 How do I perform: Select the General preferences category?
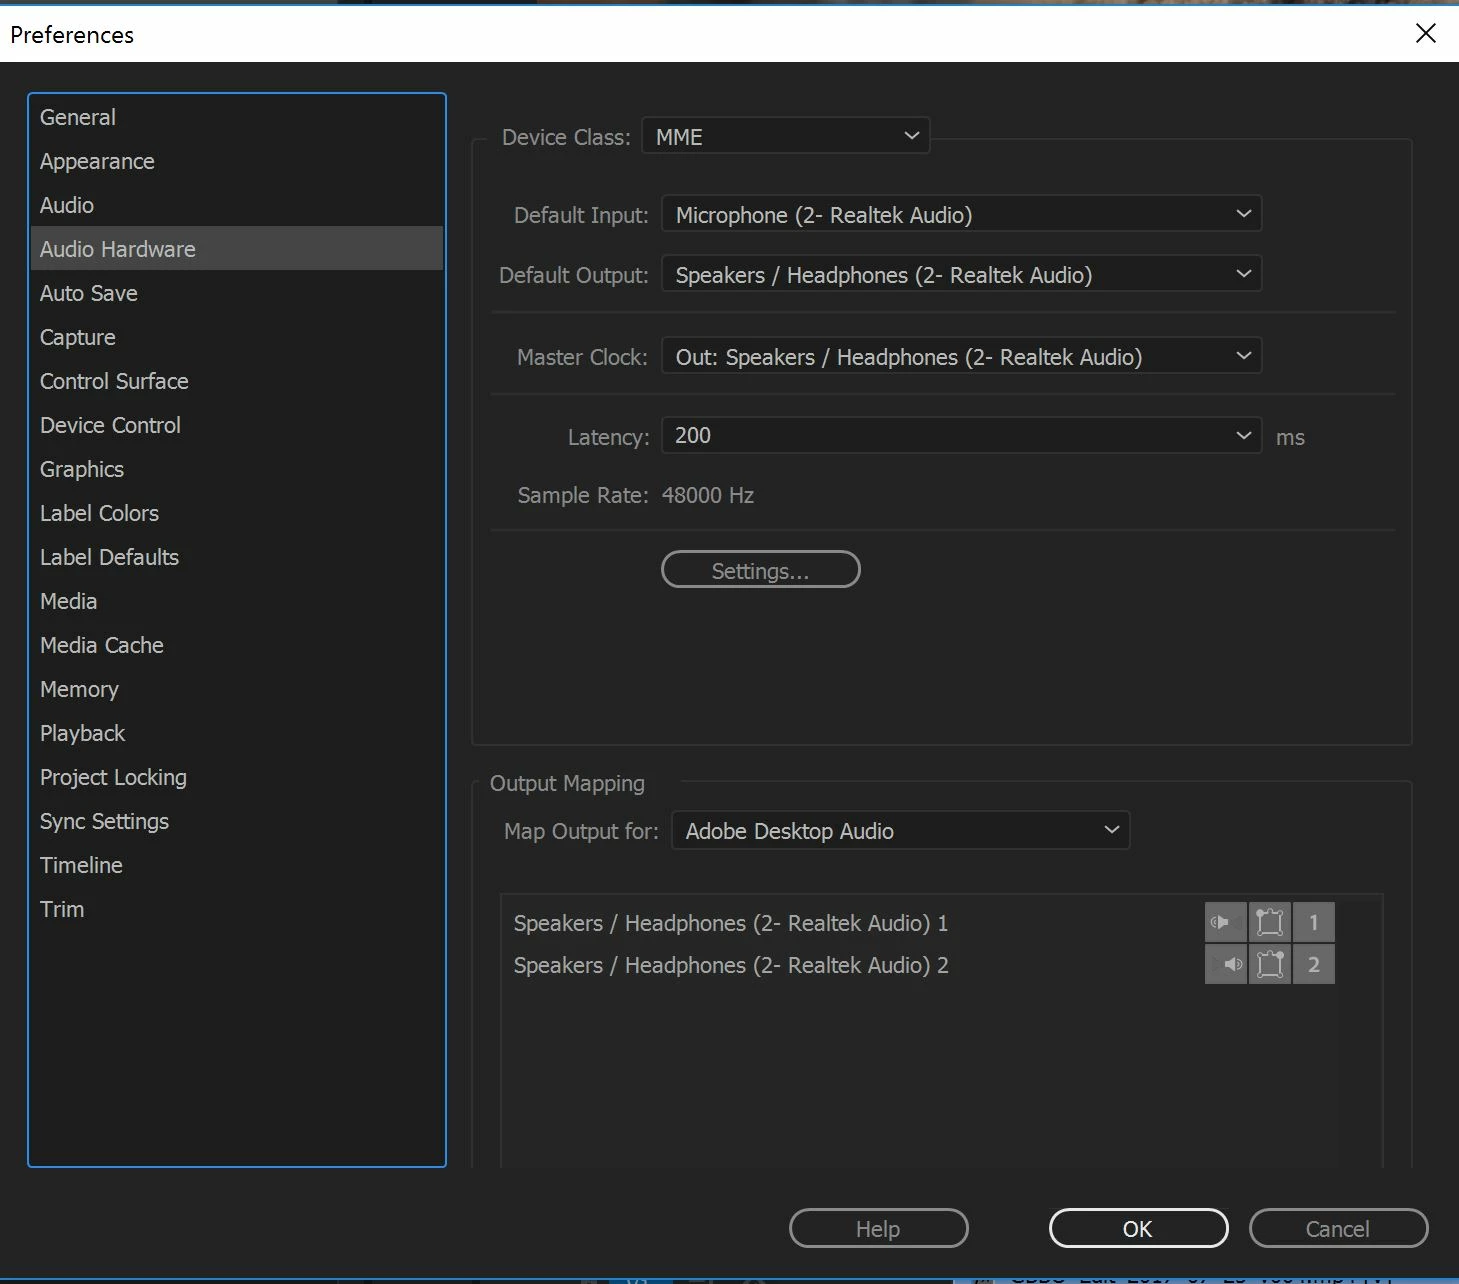[236, 117]
